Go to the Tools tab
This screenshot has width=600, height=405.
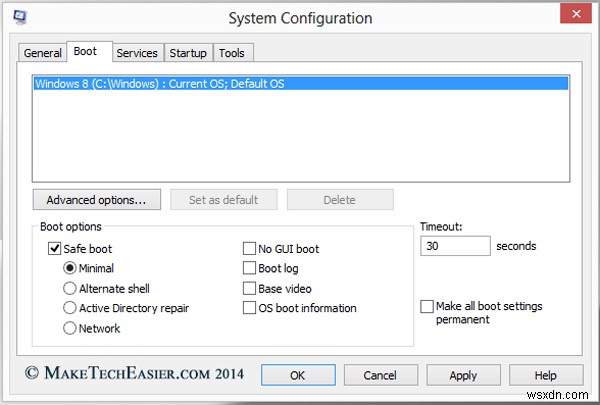pos(232,53)
